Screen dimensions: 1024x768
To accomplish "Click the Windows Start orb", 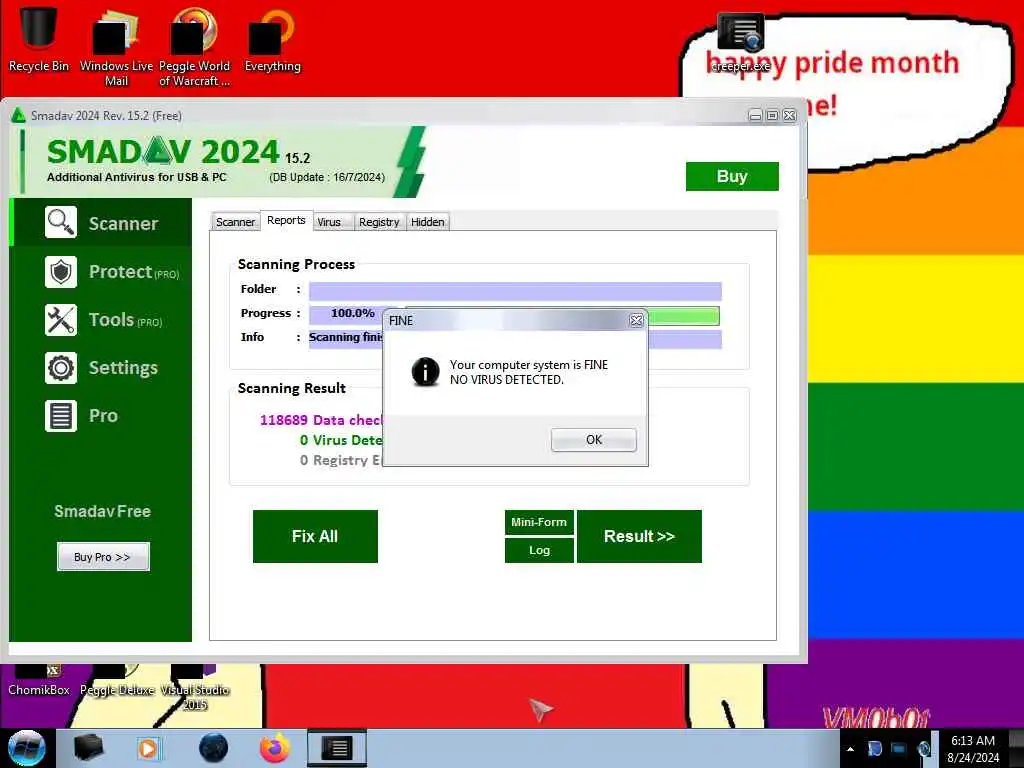I will tap(26, 748).
